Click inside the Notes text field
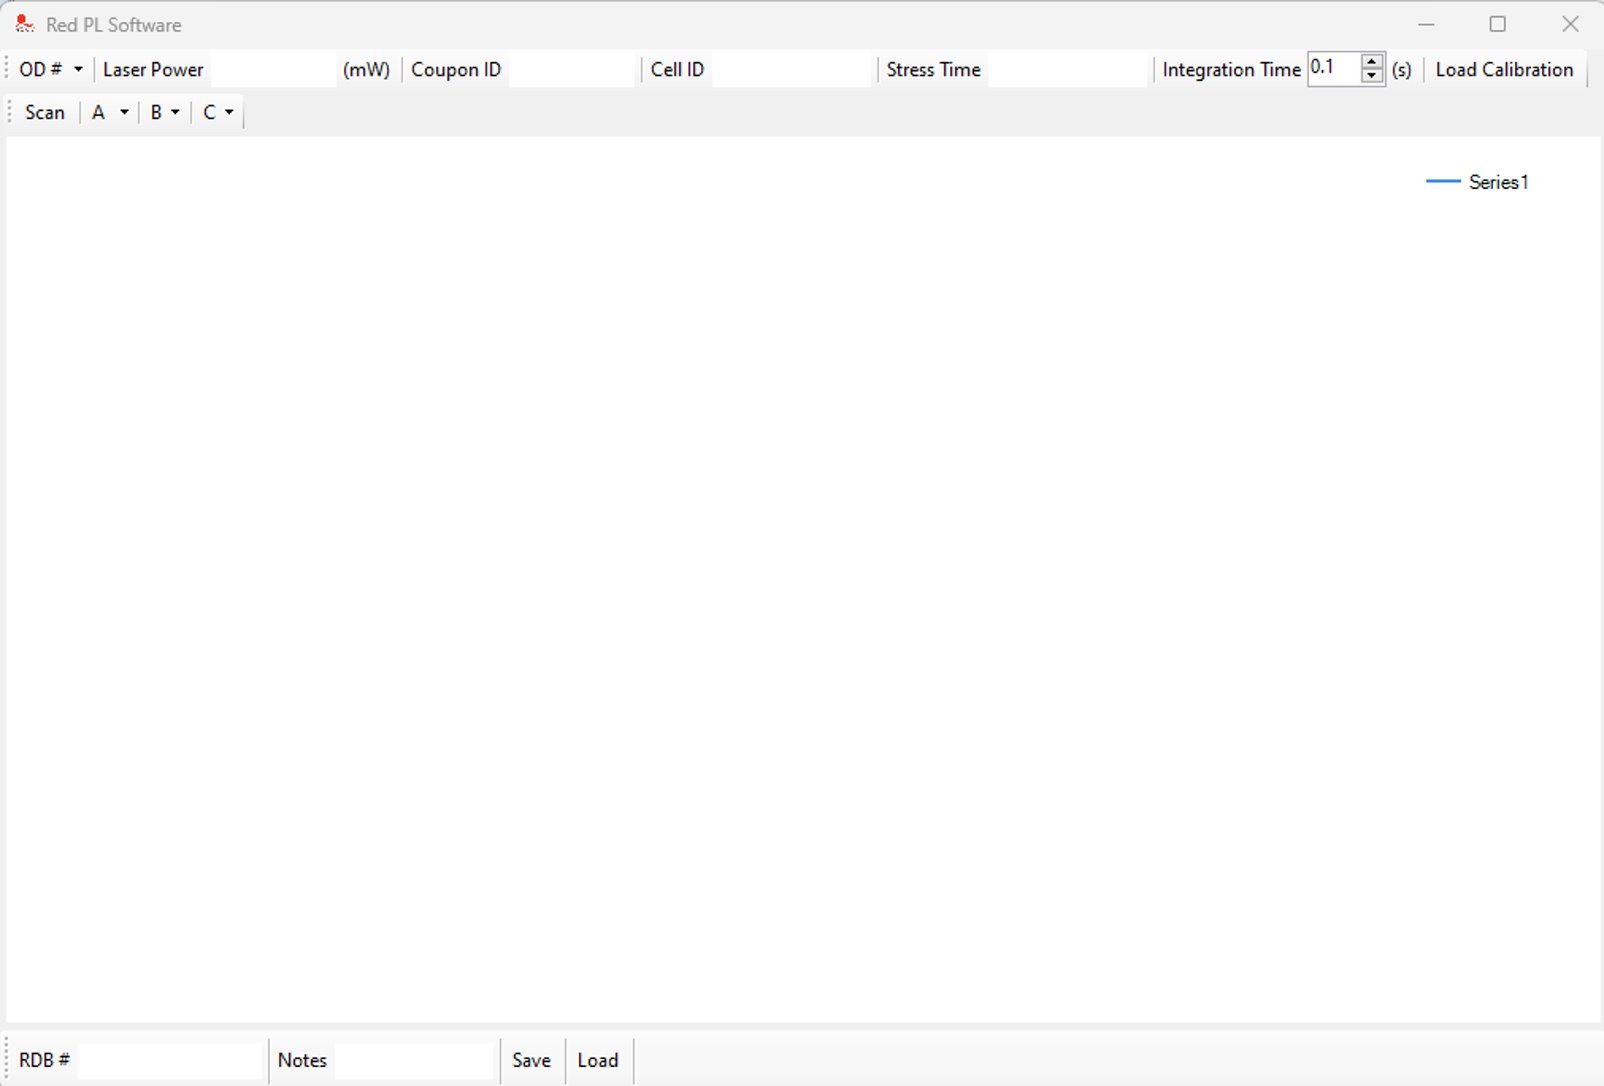The height and width of the screenshot is (1086, 1604). point(416,1061)
